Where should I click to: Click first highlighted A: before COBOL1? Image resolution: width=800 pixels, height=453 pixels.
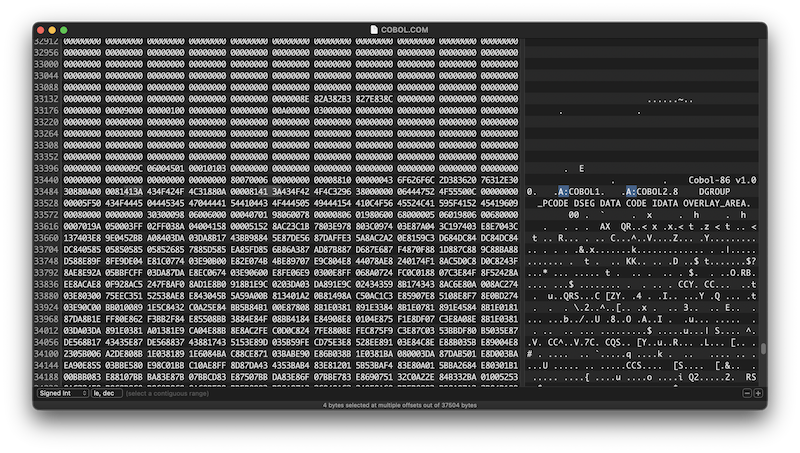pos(563,191)
